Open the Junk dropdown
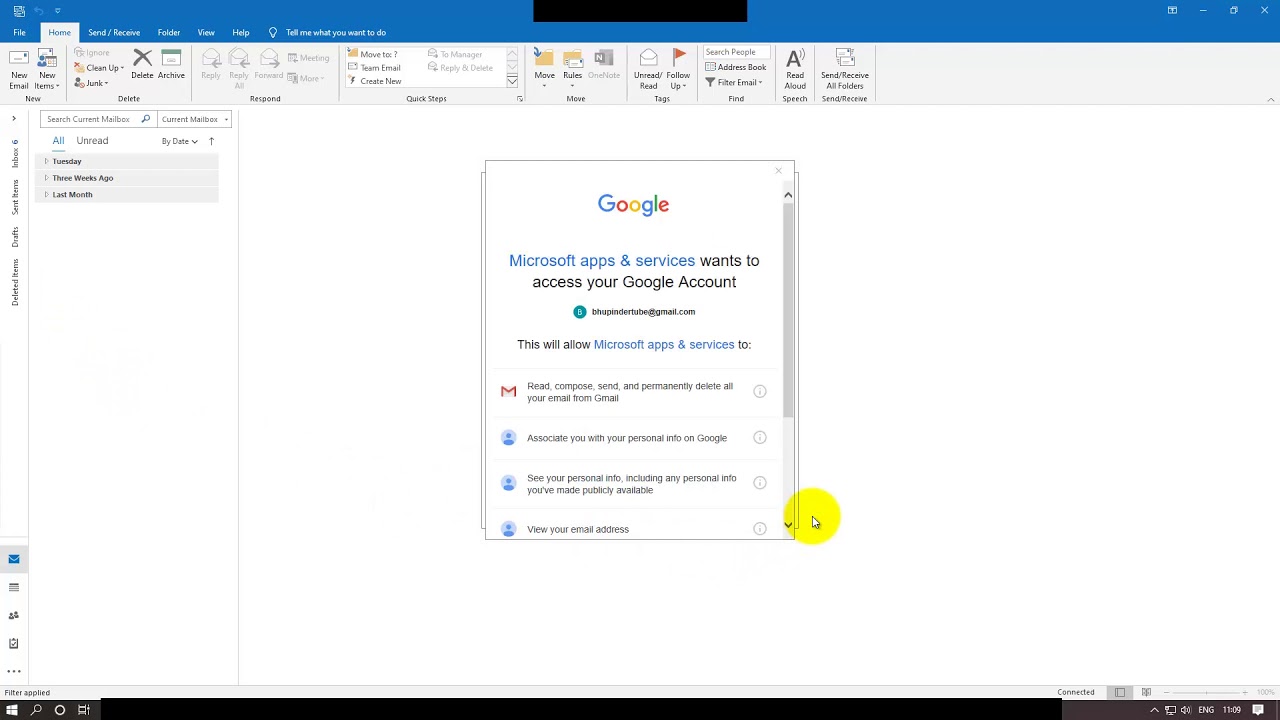The image size is (1280, 720). pyautogui.click(x=91, y=83)
